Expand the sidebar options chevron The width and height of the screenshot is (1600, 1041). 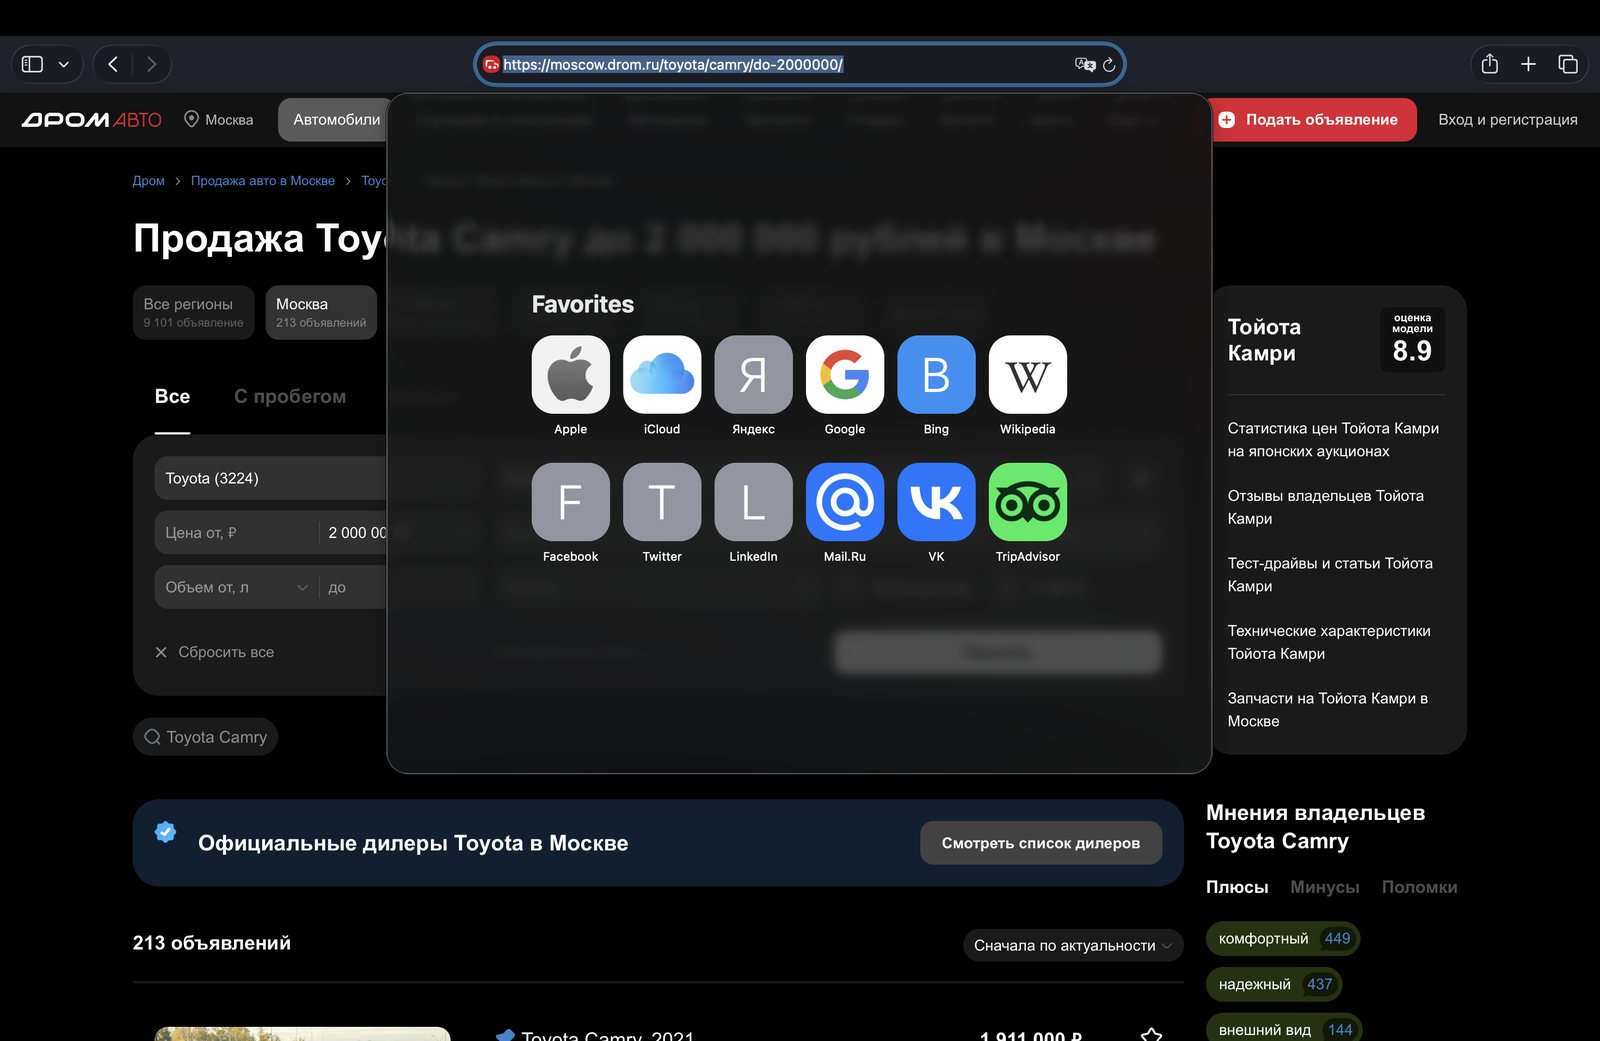(64, 64)
